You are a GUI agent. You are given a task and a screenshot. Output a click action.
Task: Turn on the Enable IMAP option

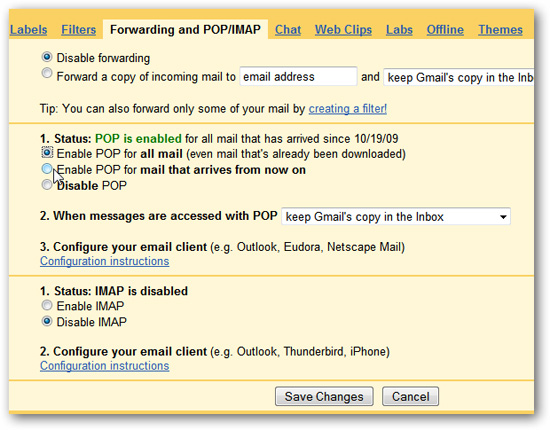(47, 305)
